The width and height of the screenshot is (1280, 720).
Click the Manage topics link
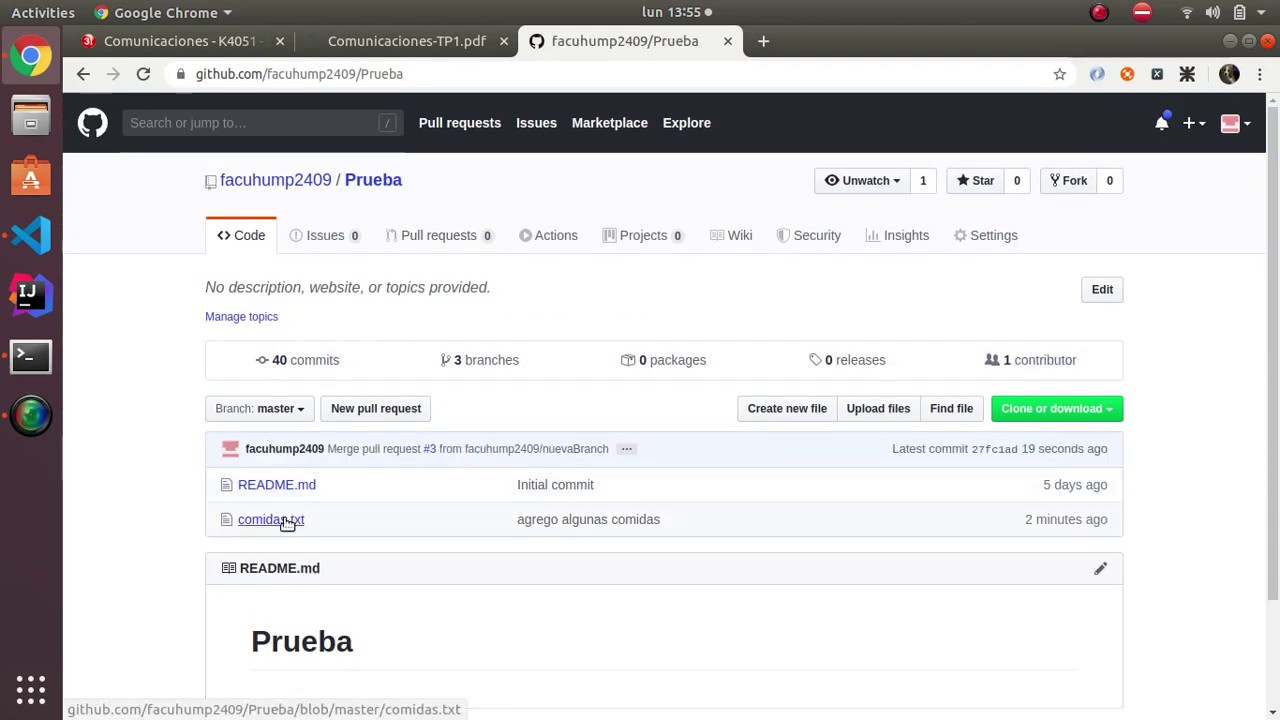[x=241, y=317]
